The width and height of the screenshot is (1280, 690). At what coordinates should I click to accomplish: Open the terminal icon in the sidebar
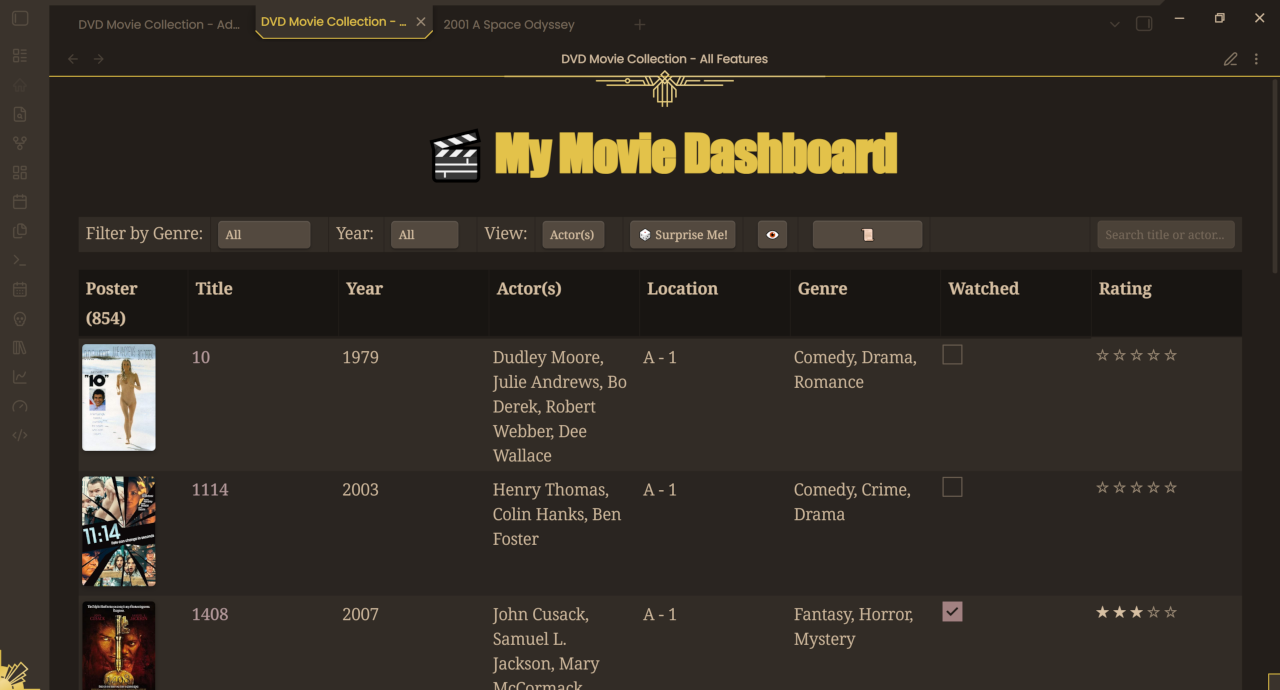point(20,259)
